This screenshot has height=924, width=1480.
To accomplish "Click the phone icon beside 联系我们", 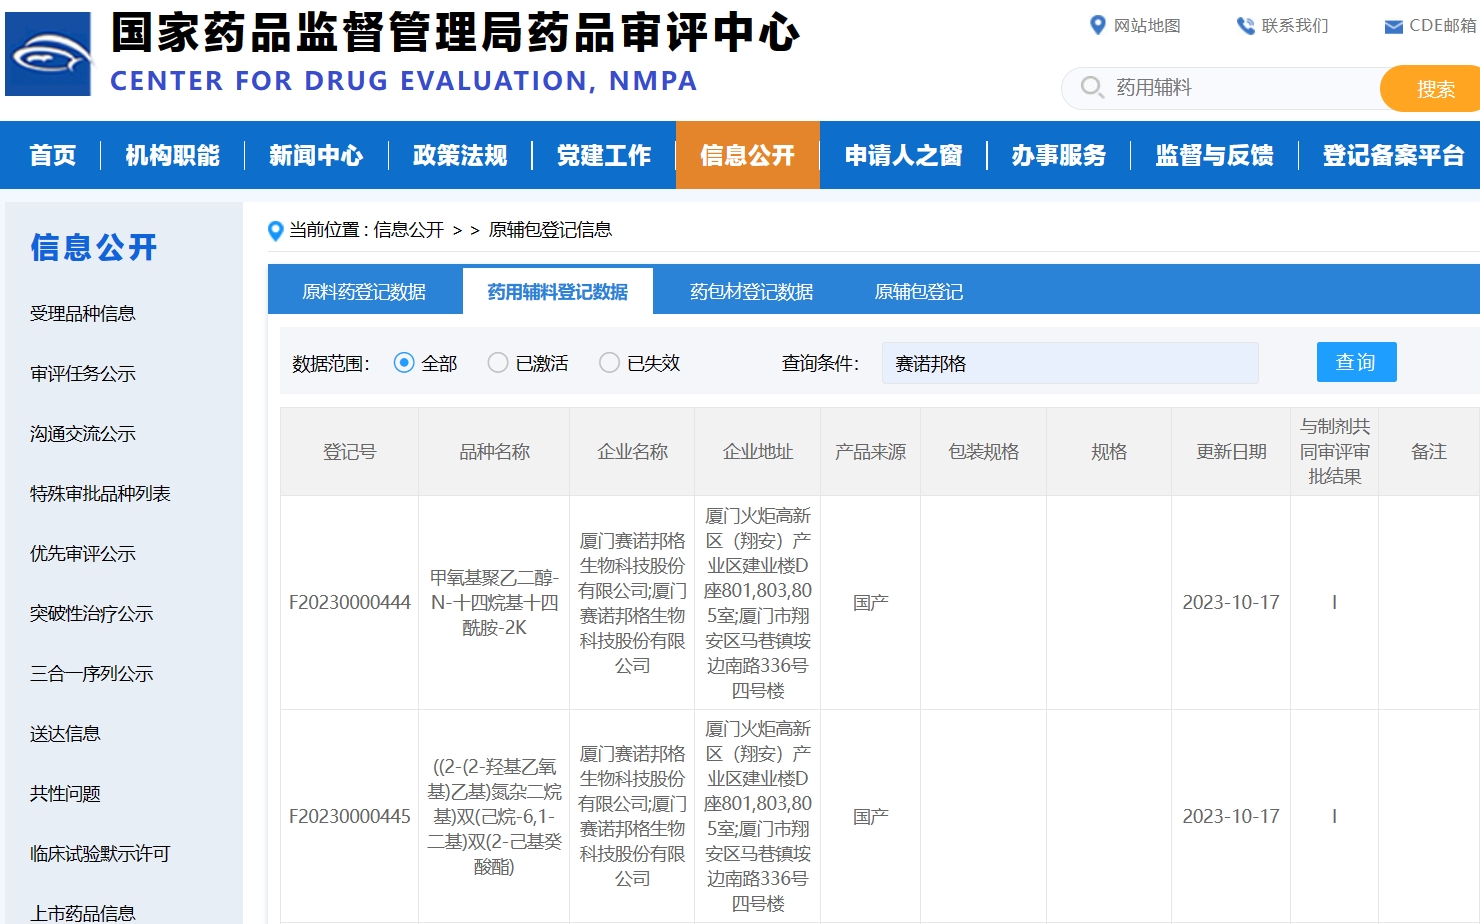I will [1245, 26].
